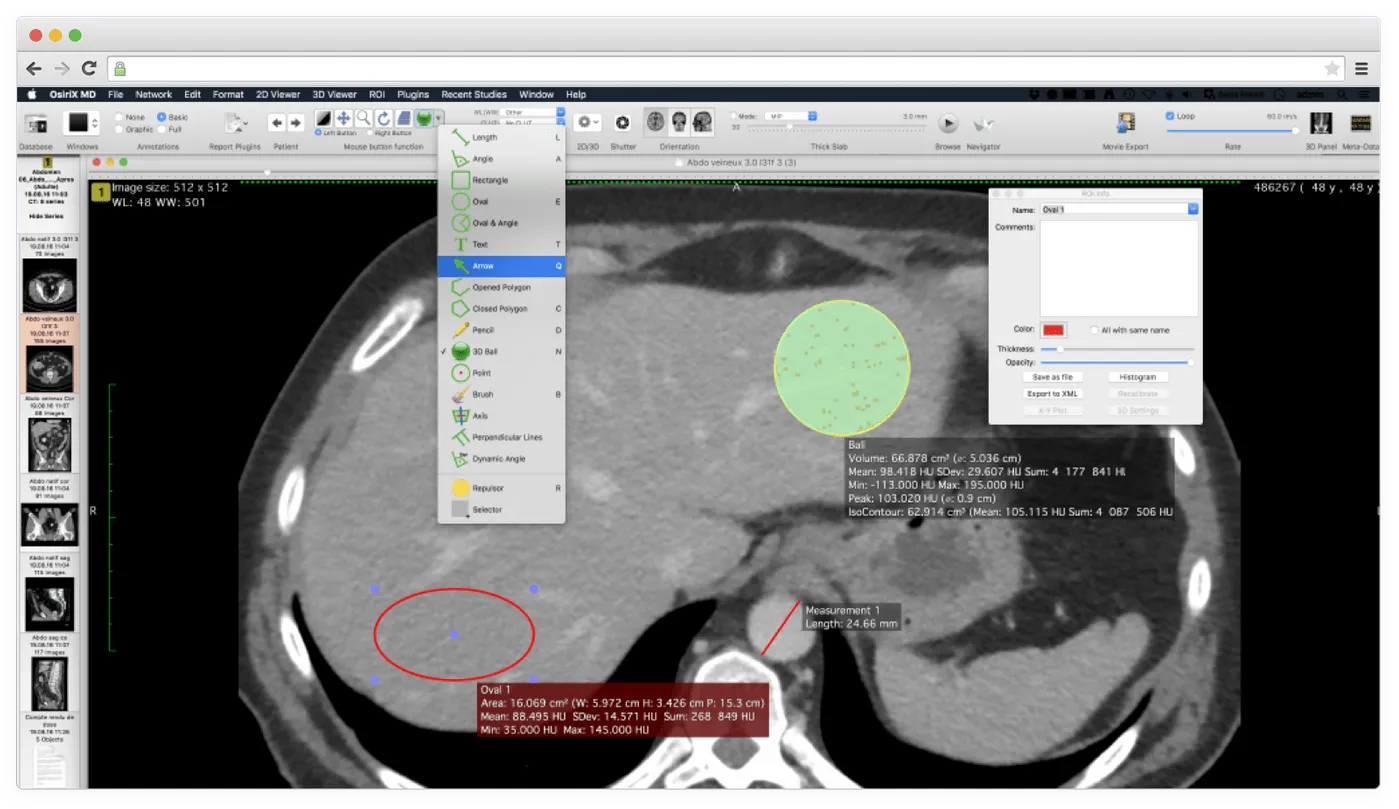1399x809 pixels.
Task: Adjust the ROI Thickness slider
Action: click(1116, 349)
